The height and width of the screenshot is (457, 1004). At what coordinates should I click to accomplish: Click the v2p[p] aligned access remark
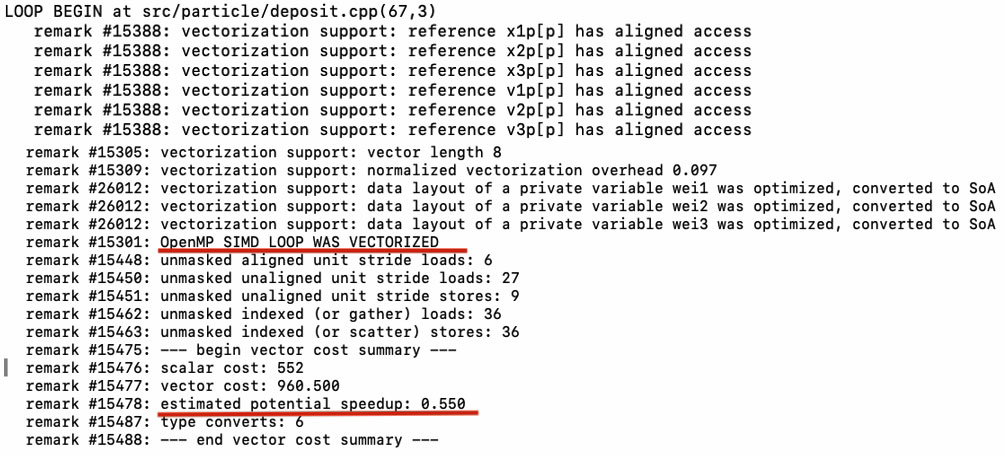coord(392,111)
